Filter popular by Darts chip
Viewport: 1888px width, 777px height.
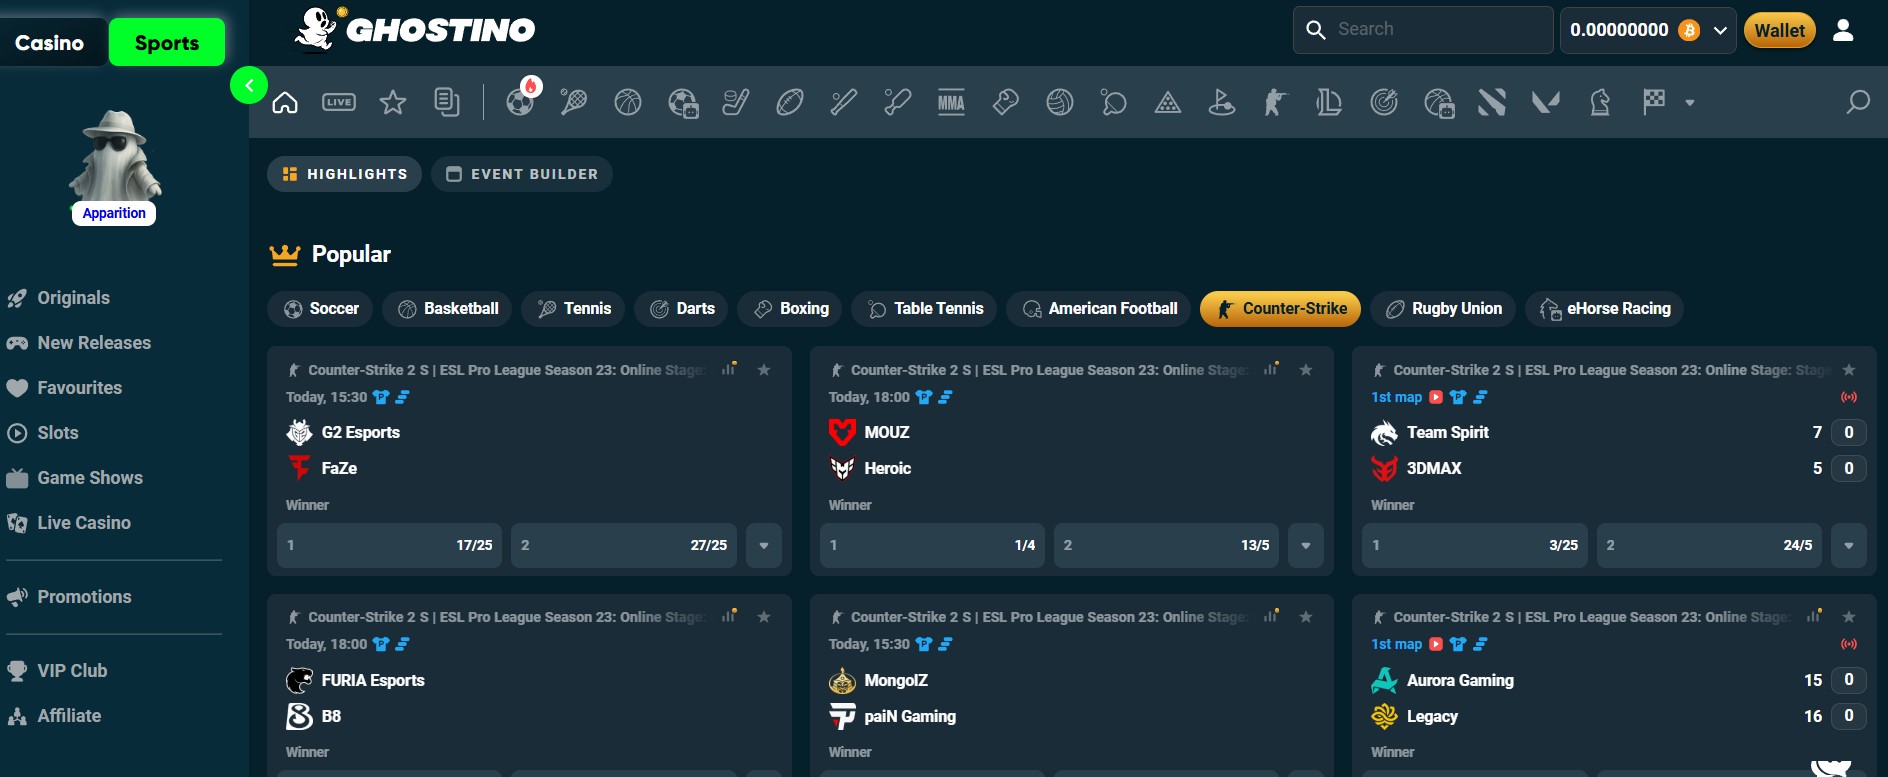click(x=681, y=309)
